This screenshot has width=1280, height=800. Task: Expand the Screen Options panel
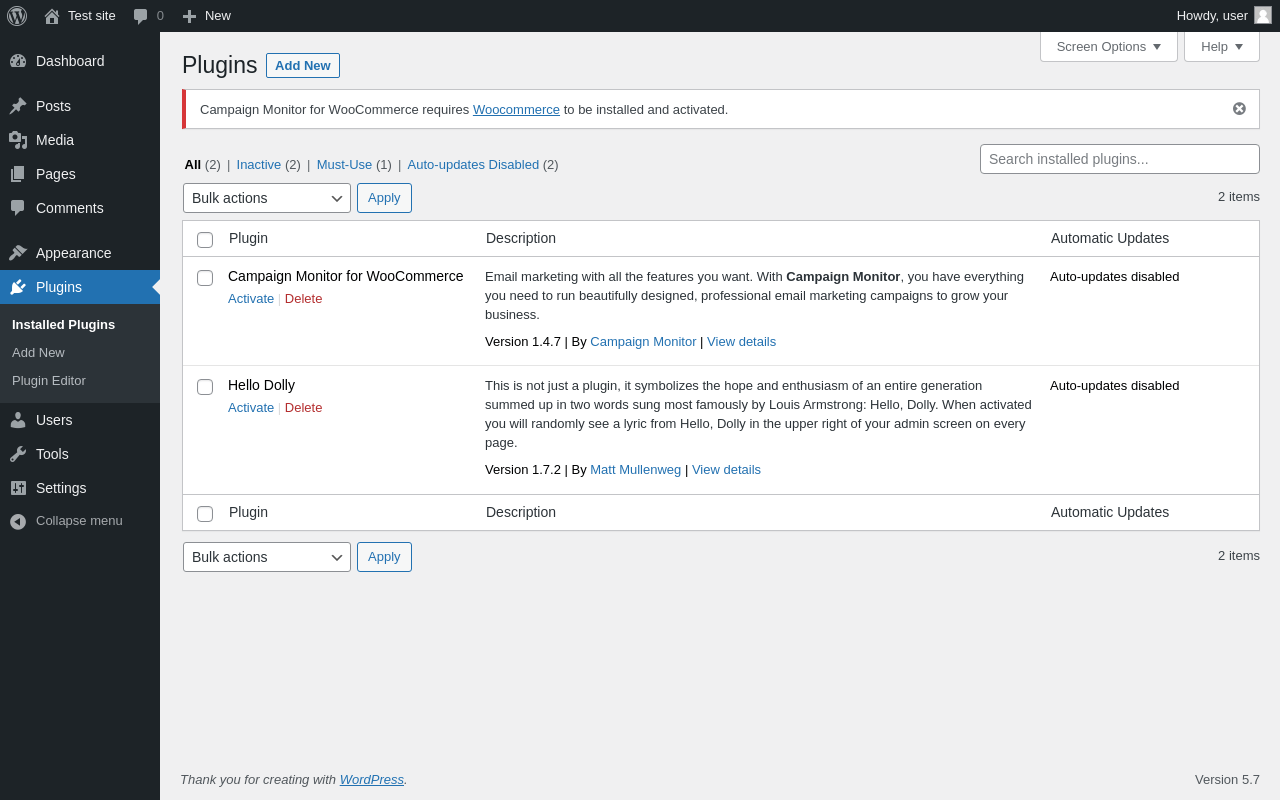click(1109, 46)
